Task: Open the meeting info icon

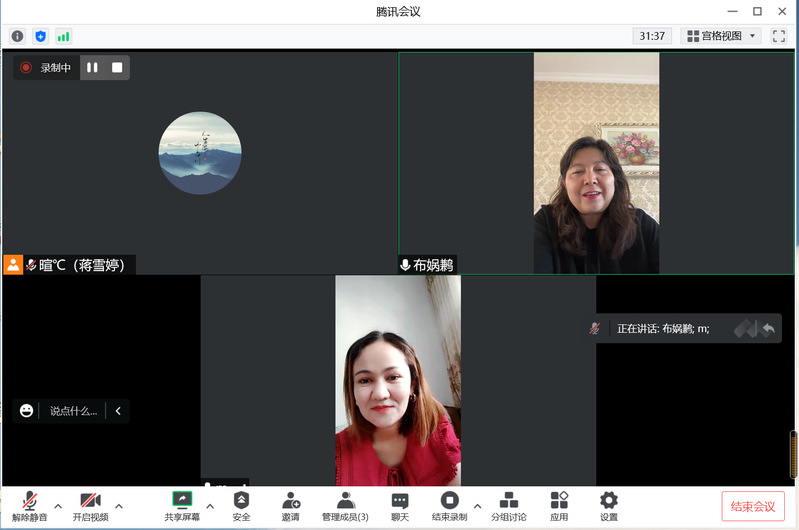Action: (17, 36)
